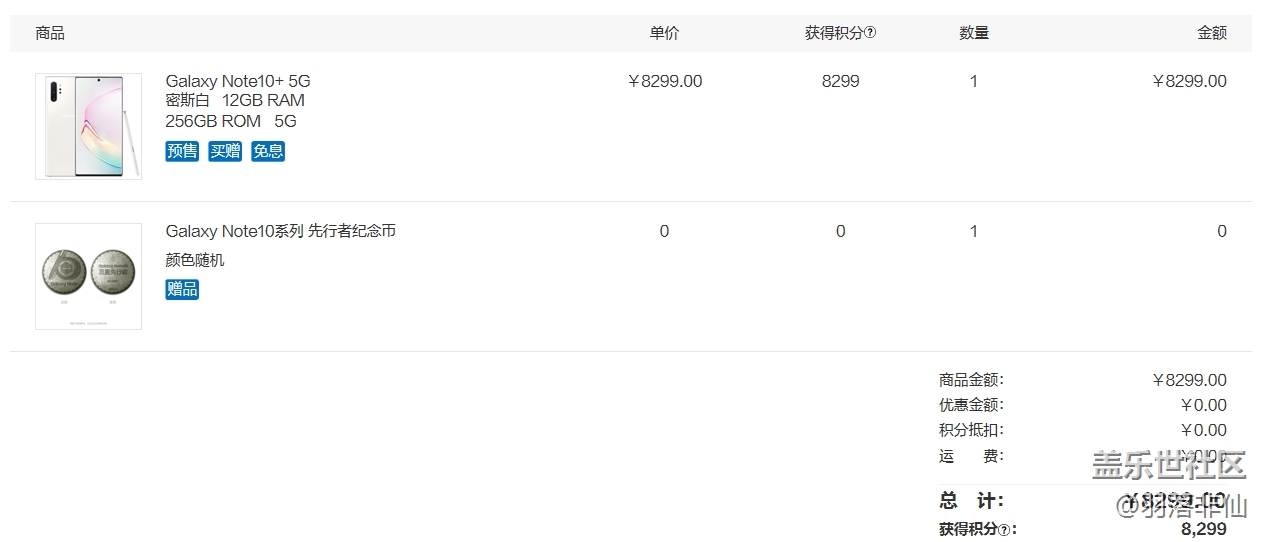The width and height of the screenshot is (1265, 542).
Task: Click the Galaxy Note10+ 5G product title
Action: click(238, 81)
